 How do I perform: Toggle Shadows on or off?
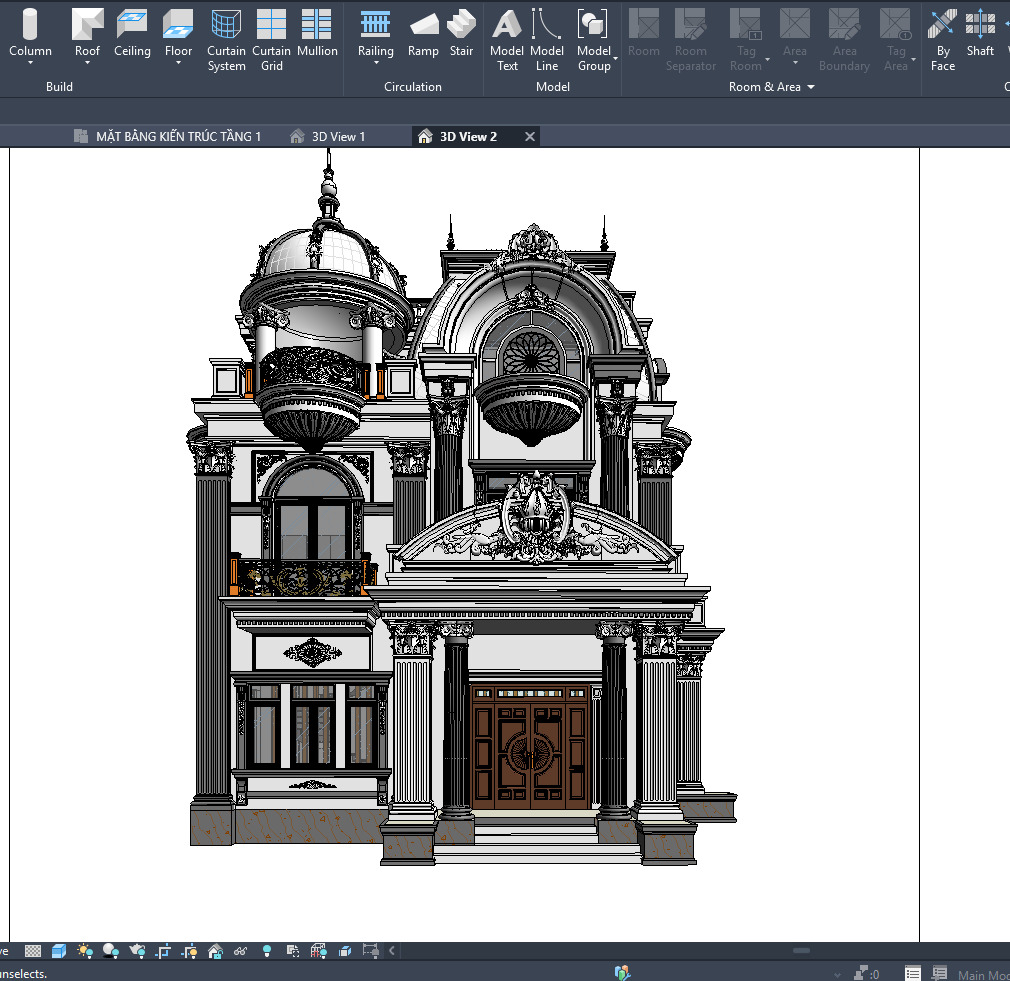111,951
